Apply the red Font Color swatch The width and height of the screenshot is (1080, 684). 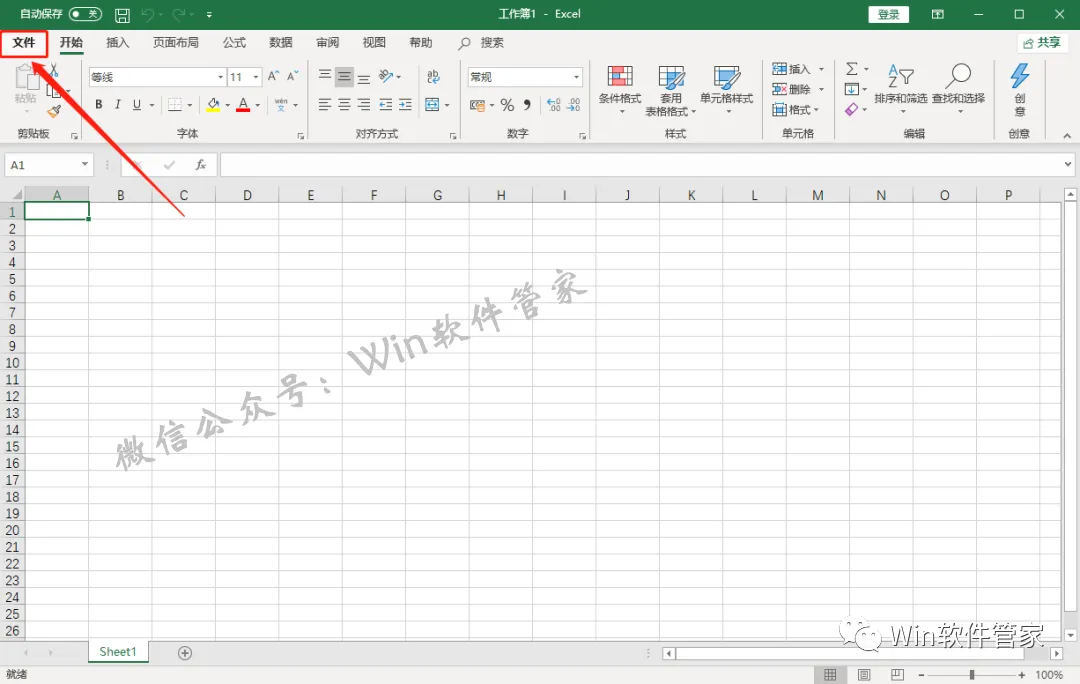243,105
